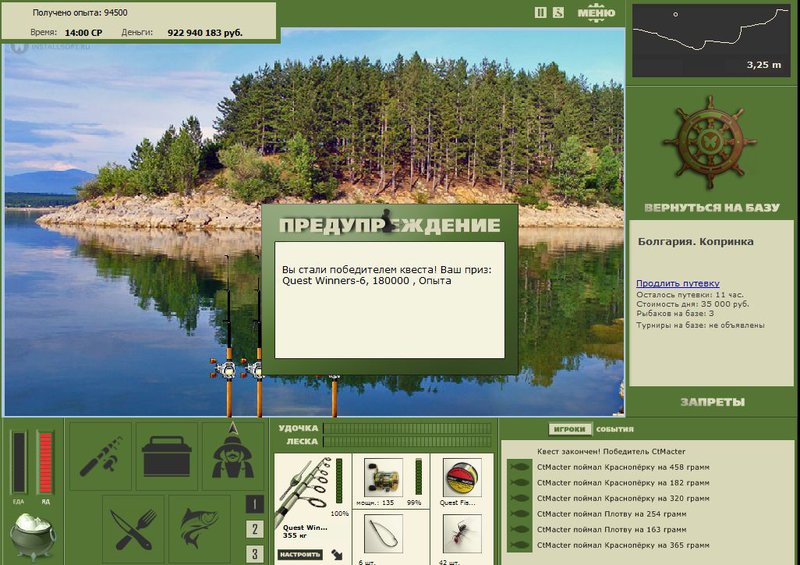This screenshot has width=800, height=565.
Task: Click 'Рыбаков на базе: 3' text
Action: pyautogui.click(x=675, y=313)
